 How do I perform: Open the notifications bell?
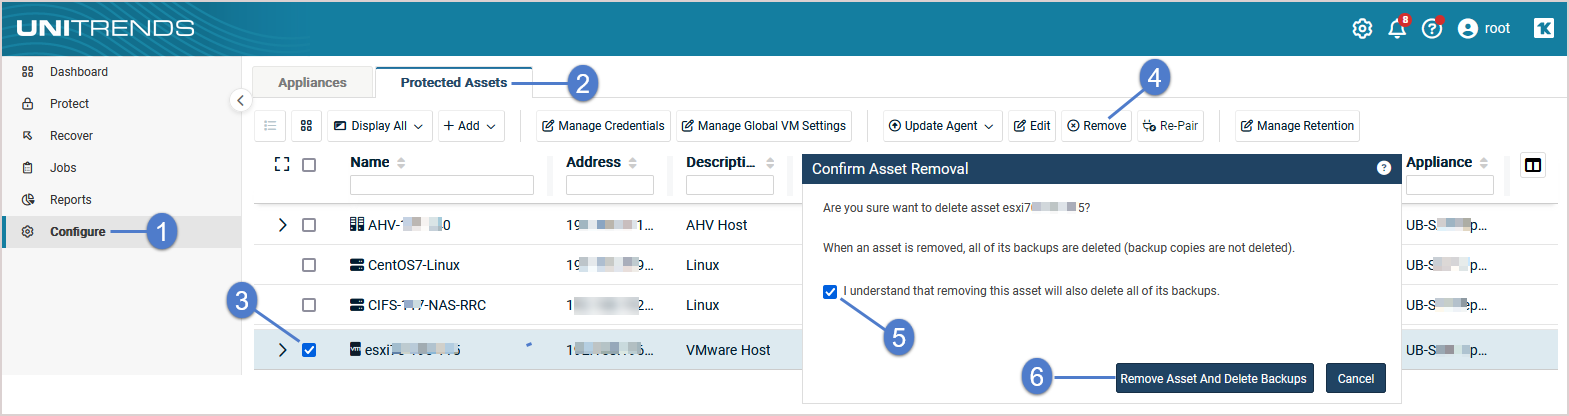tap(1397, 29)
